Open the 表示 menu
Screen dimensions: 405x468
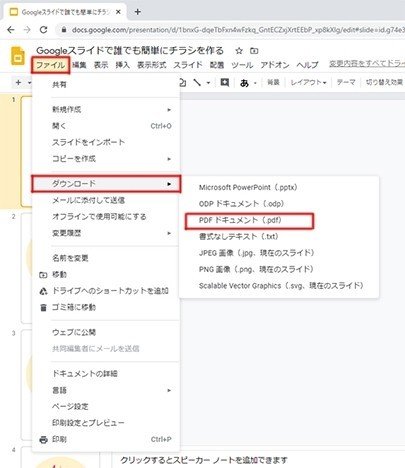pos(101,65)
